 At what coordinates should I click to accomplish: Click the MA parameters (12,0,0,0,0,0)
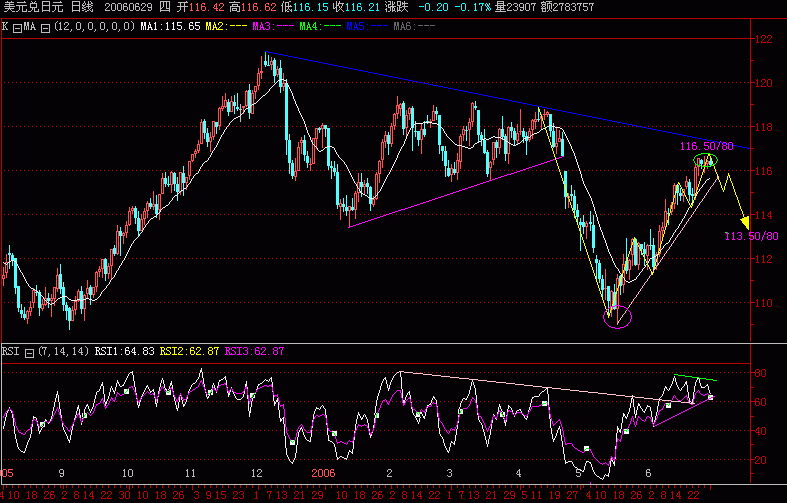(x=94, y=27)
